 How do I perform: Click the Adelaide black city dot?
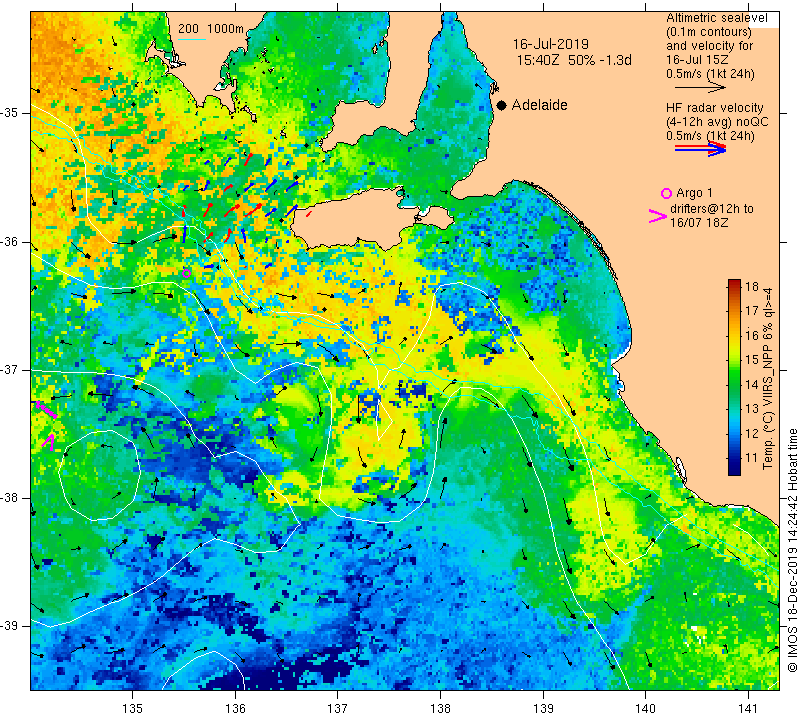pyautogui.click(x=502, y=105)
